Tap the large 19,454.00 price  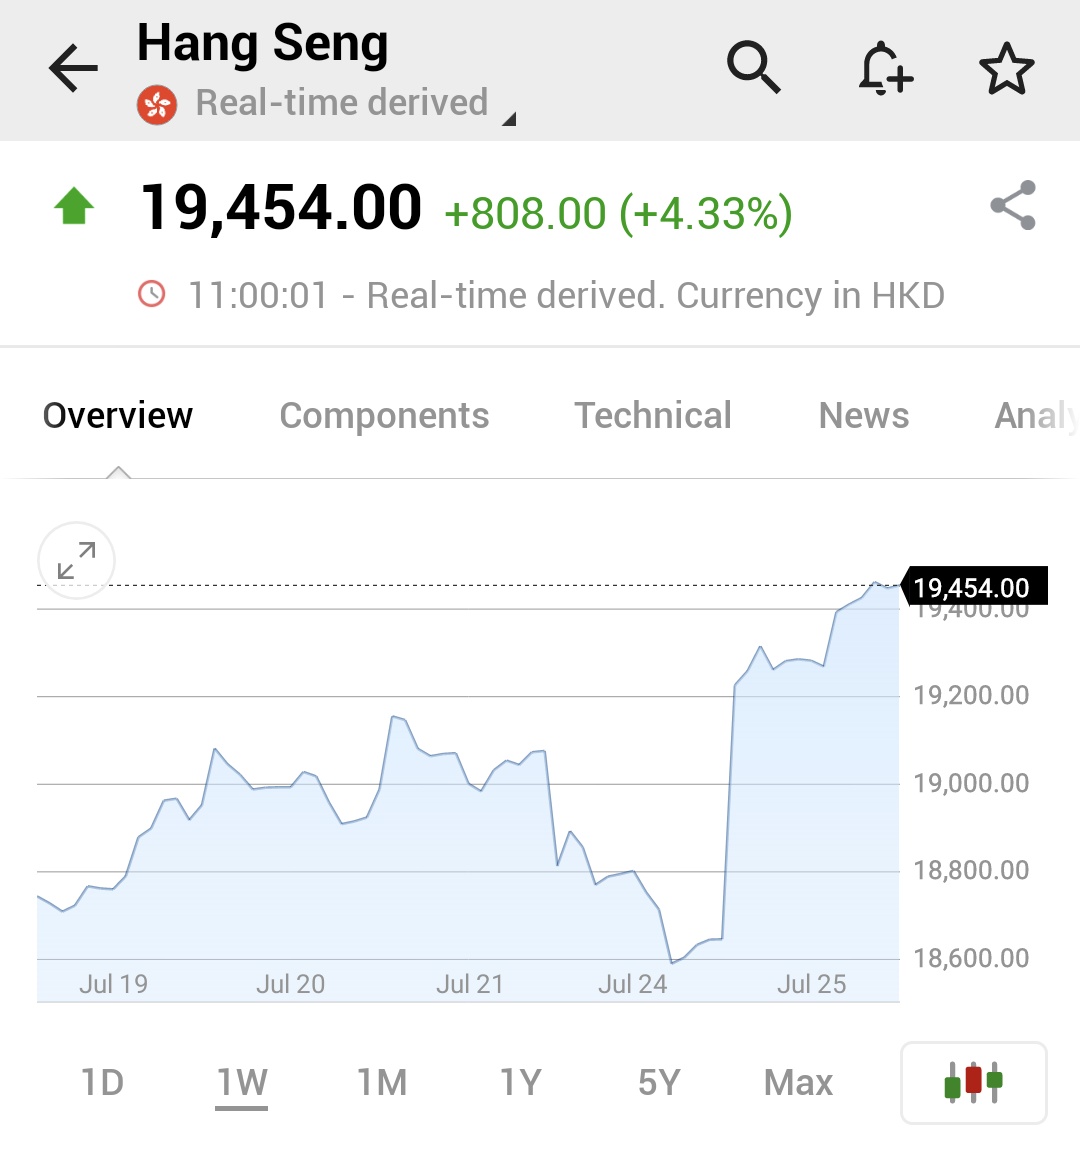281,208
